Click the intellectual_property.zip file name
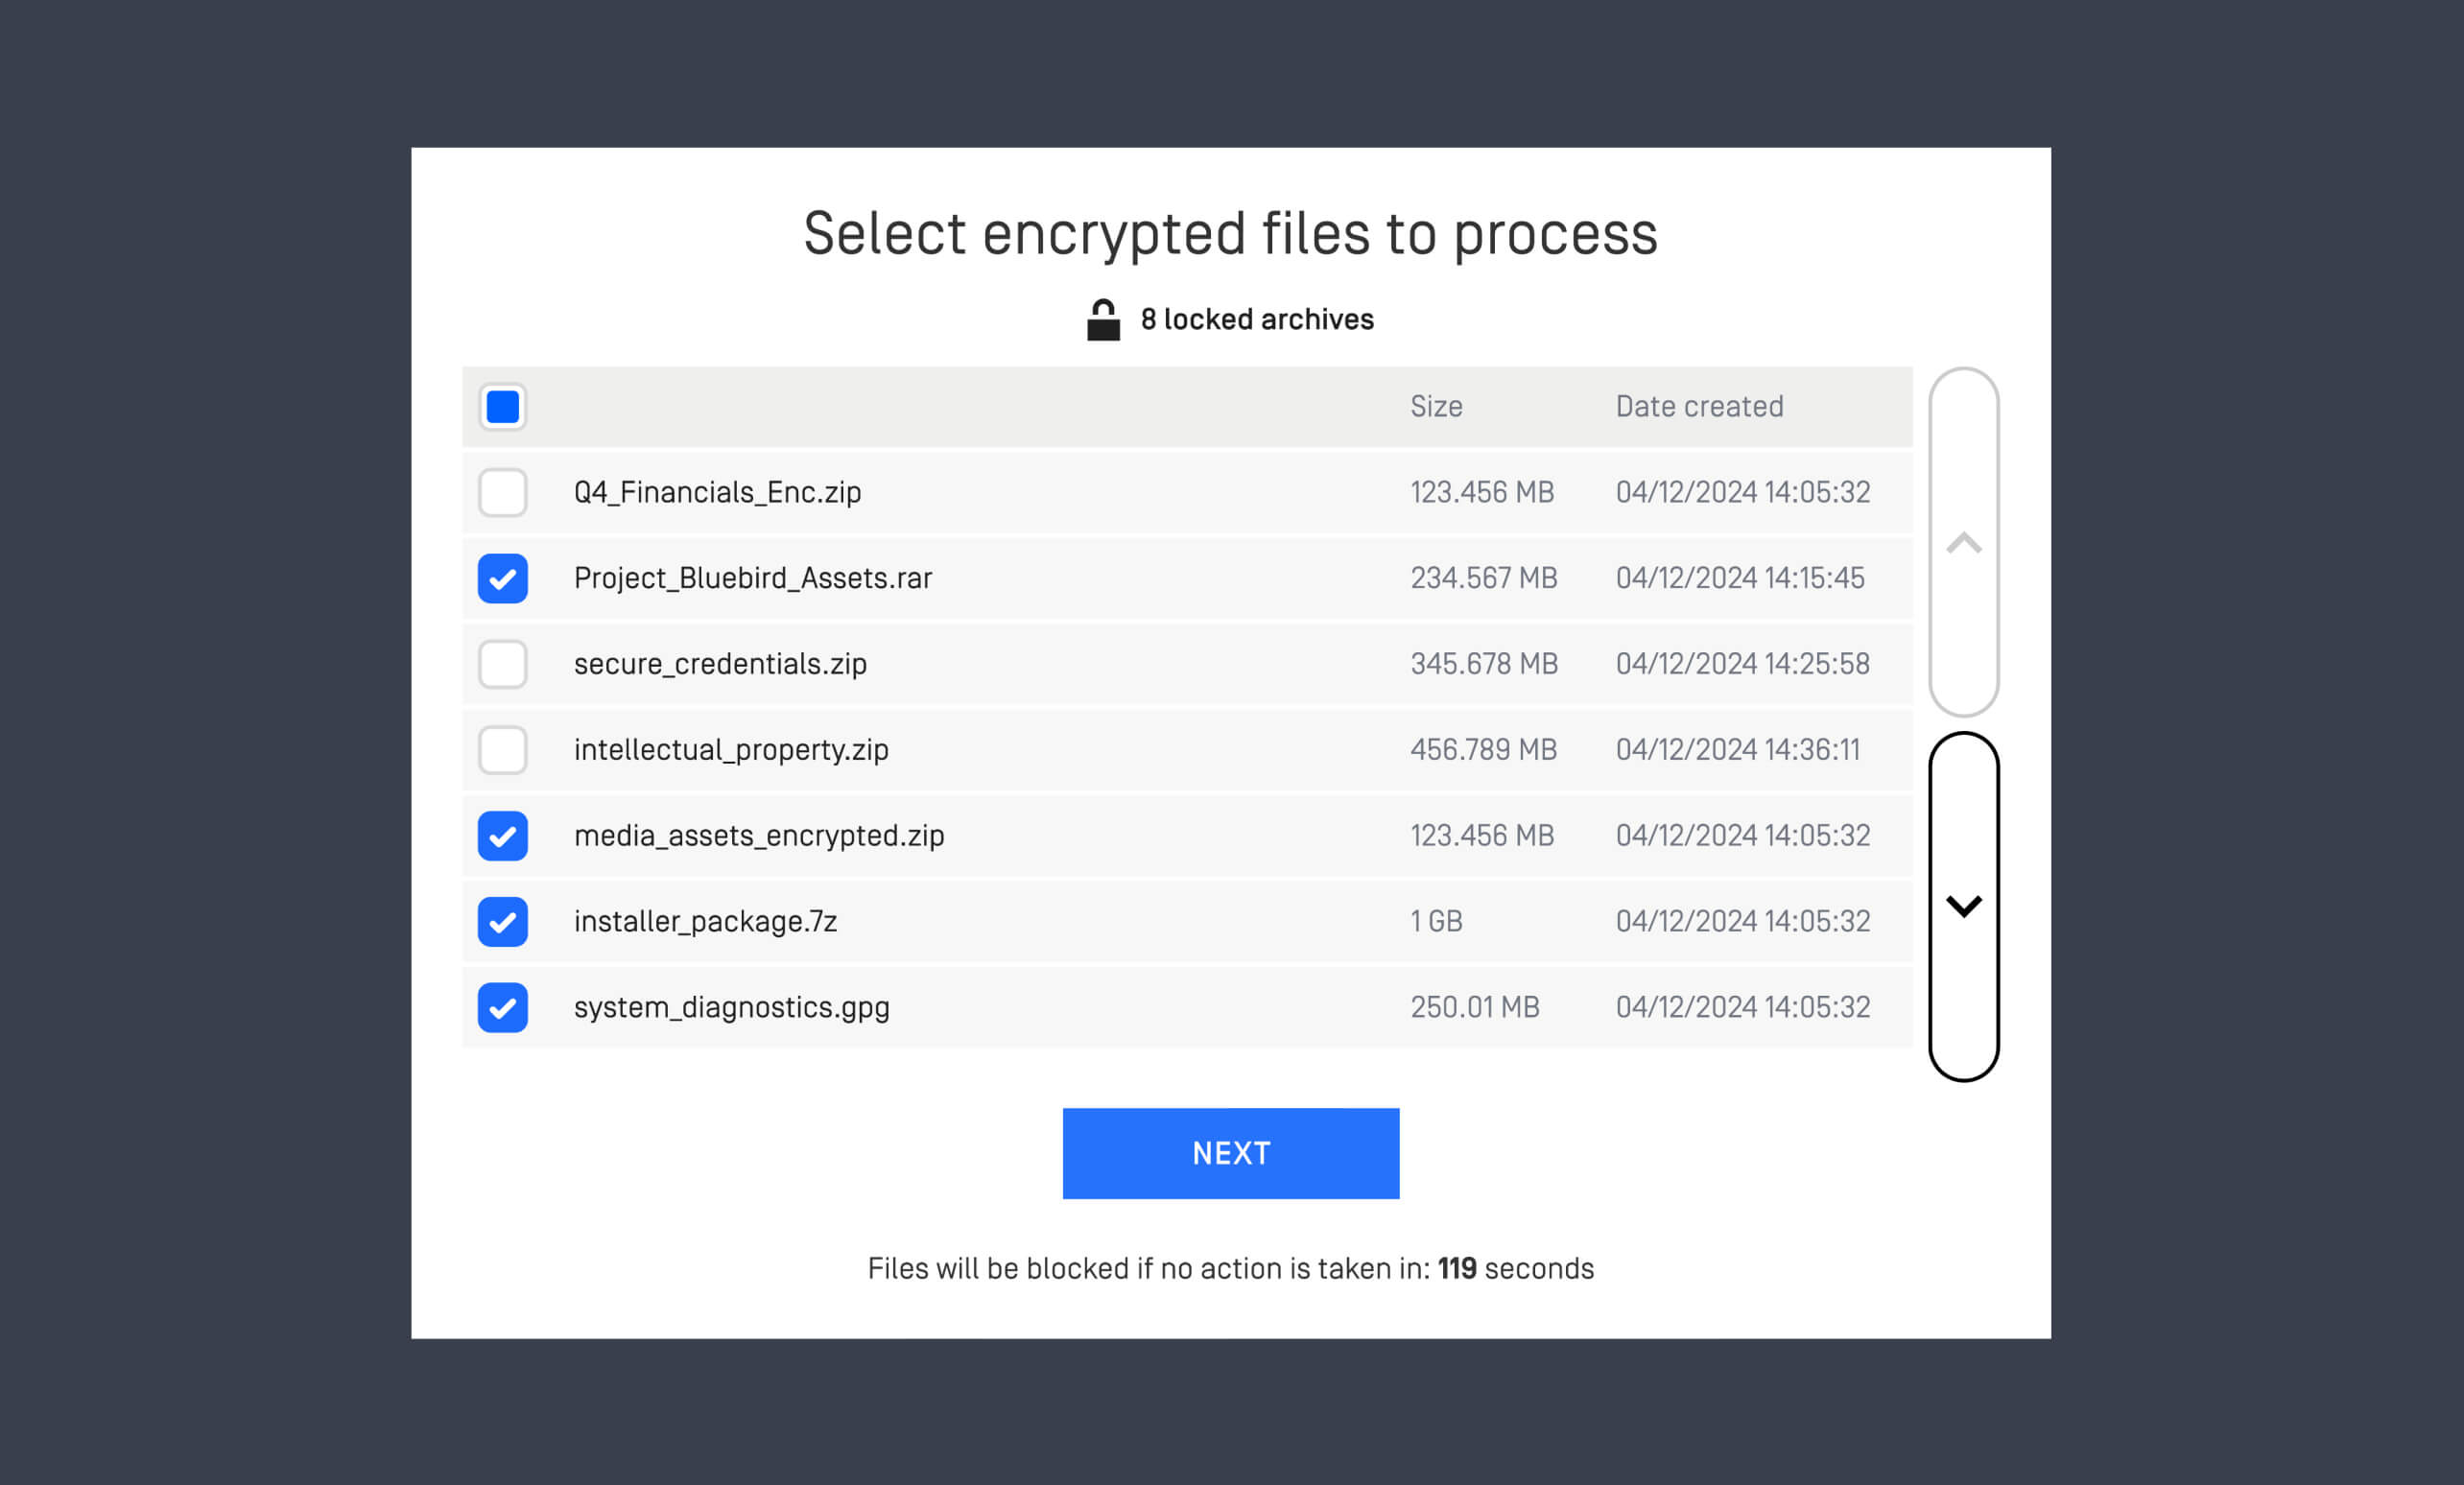Image resolution: width=2464 pixels, height=1485 pixels. point(731,750)
